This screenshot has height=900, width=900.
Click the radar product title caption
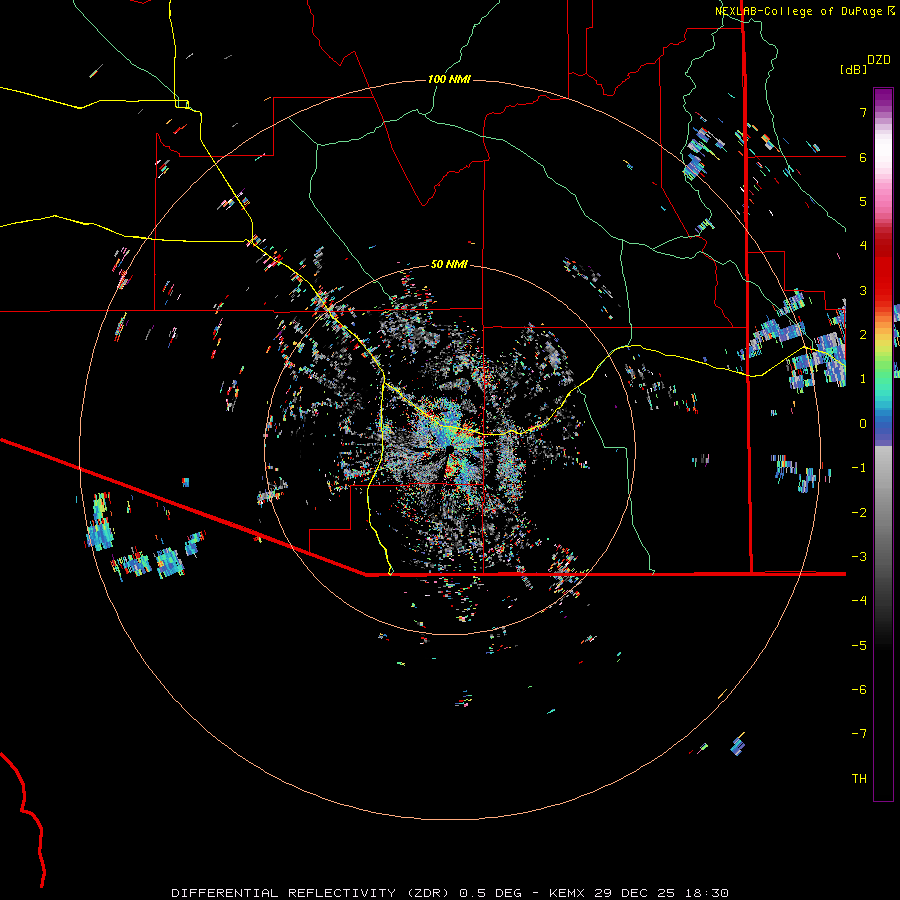click(450, 893)
